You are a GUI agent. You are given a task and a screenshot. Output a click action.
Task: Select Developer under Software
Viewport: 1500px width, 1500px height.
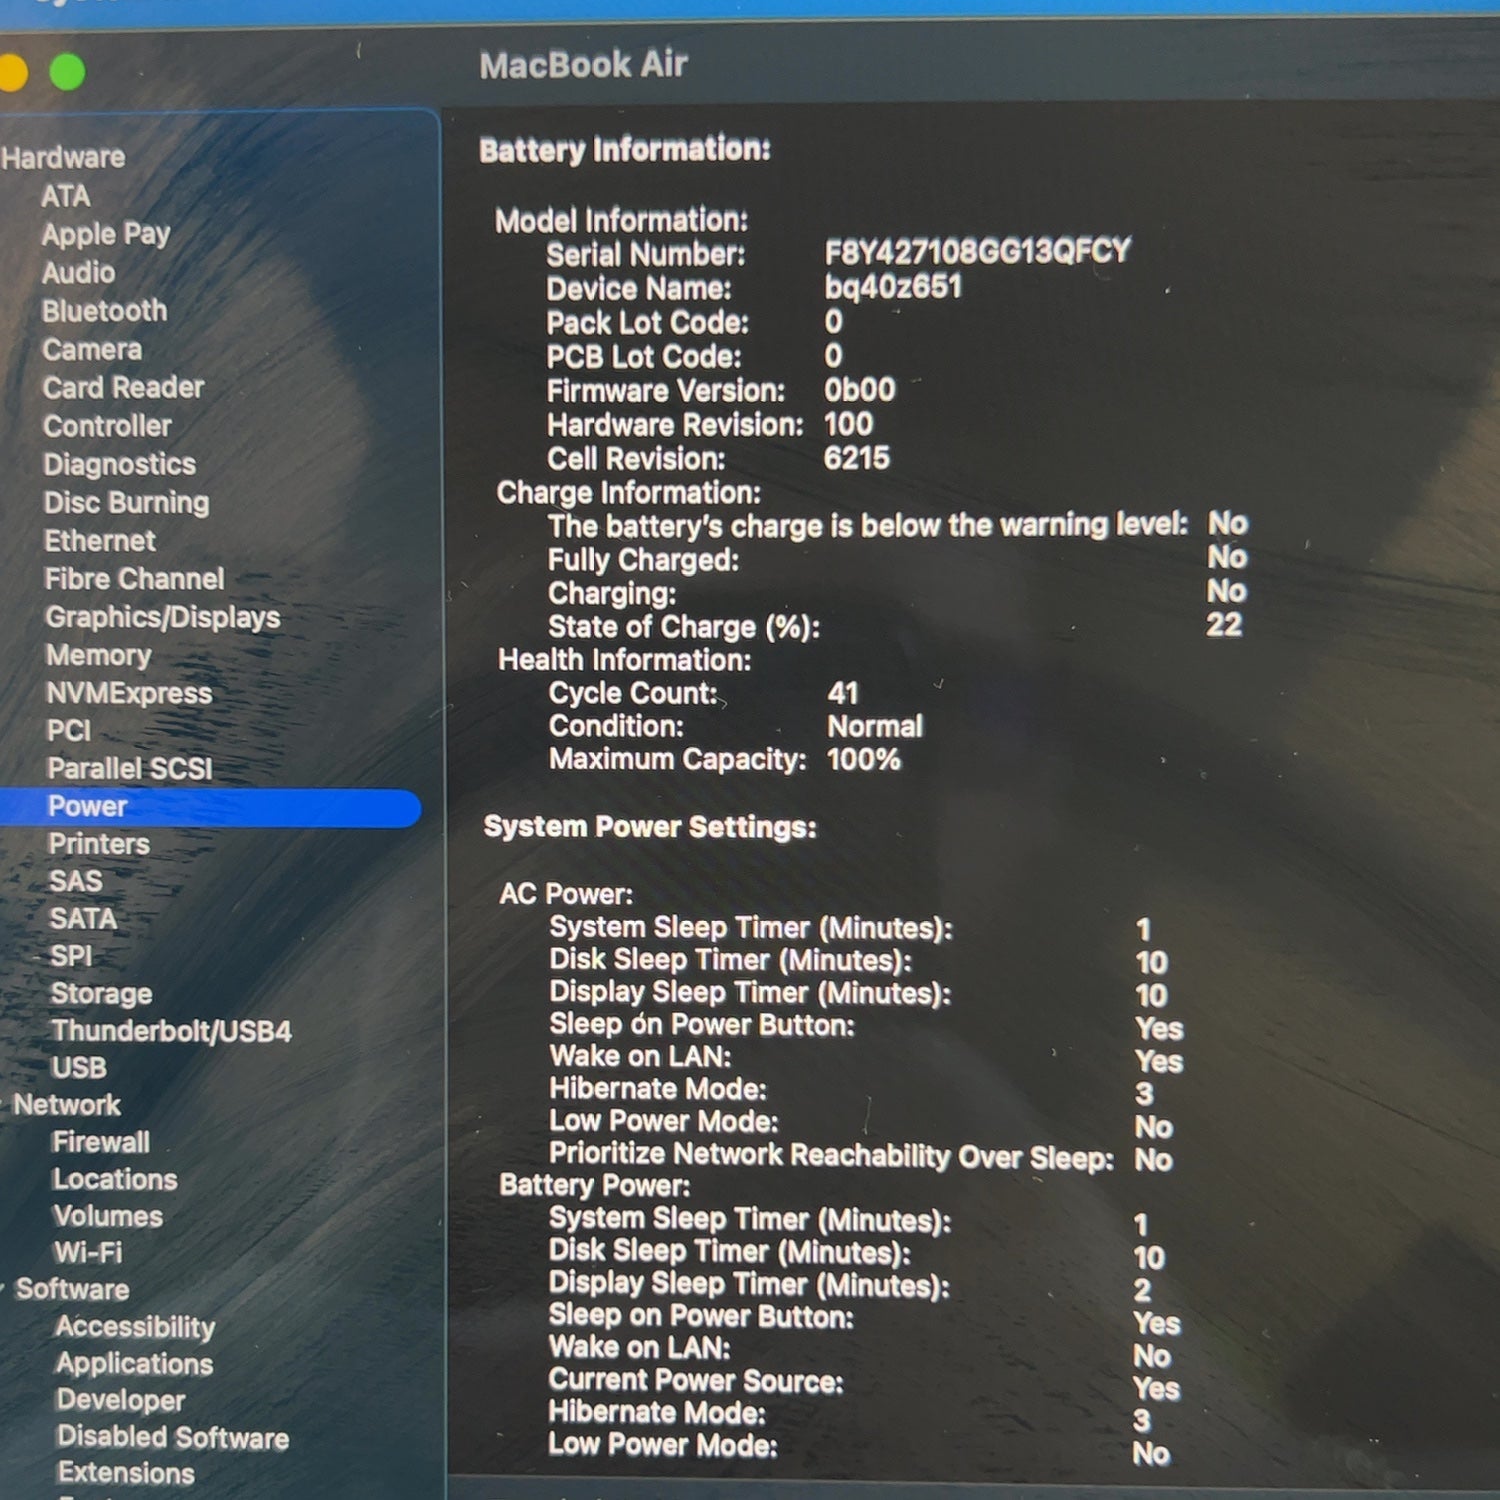(x=120, y=1400)
